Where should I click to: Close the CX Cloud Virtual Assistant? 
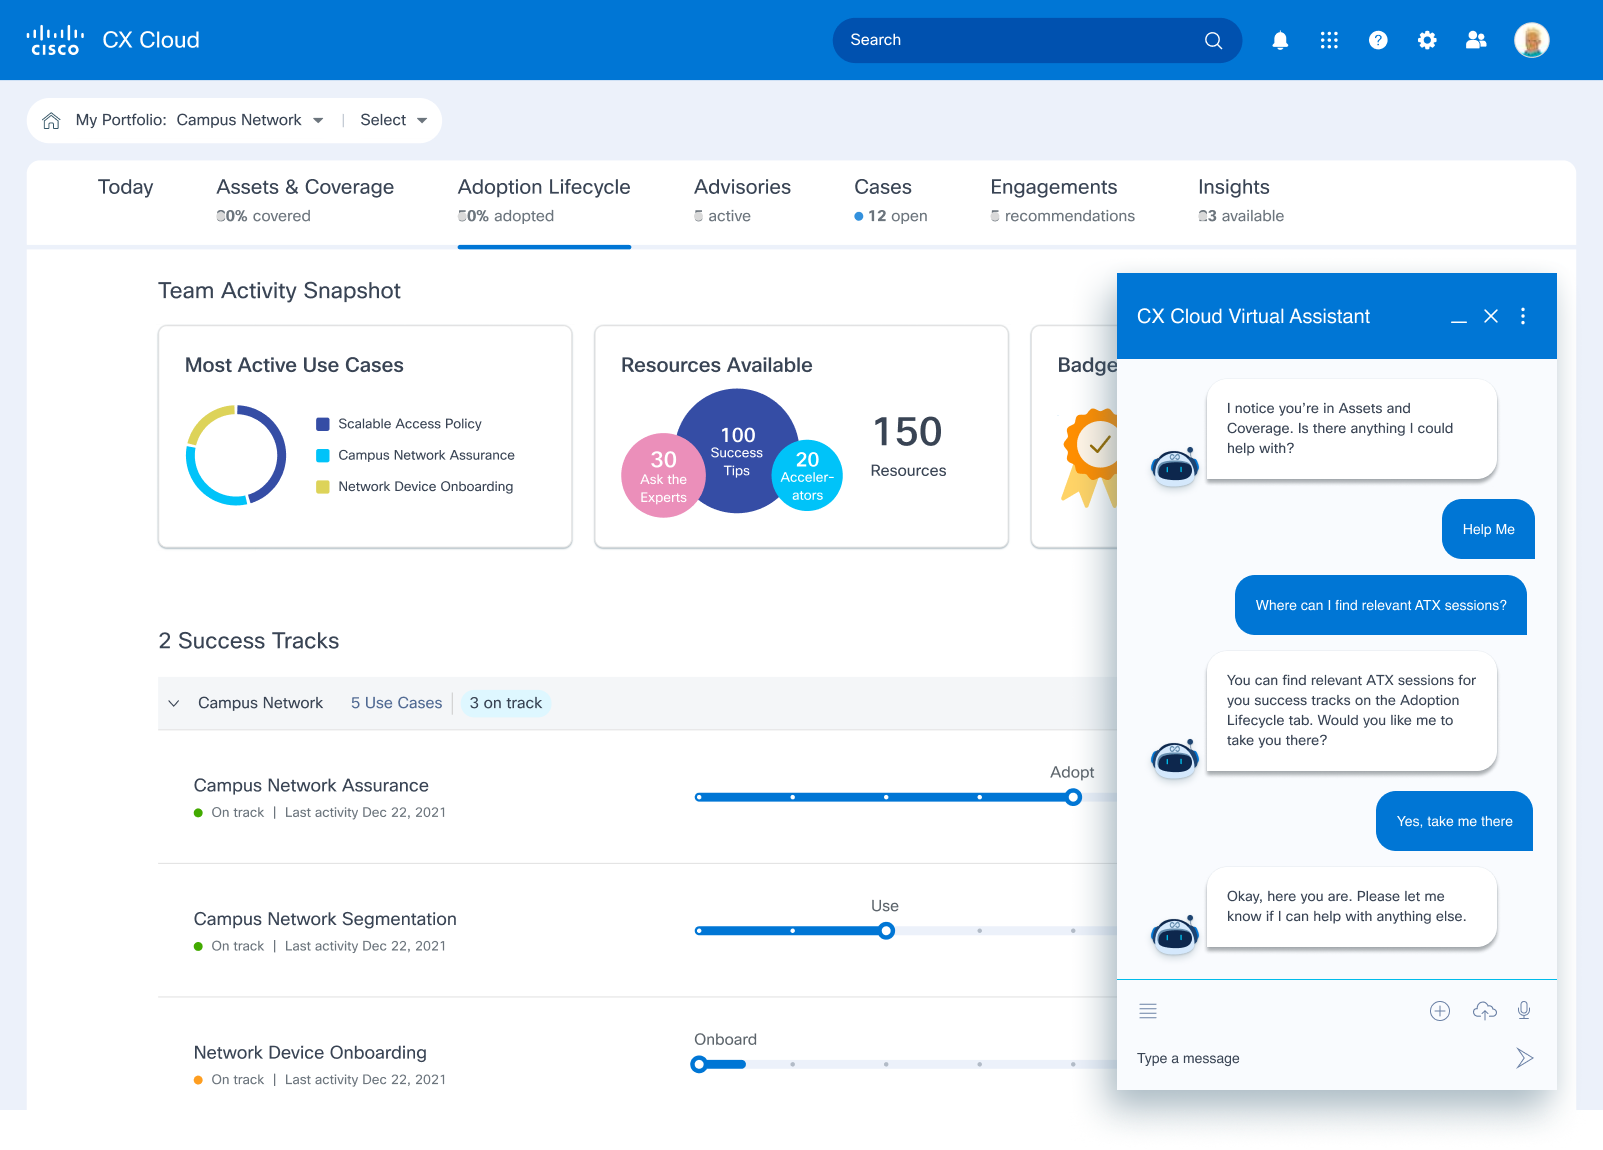(1491, 316)
